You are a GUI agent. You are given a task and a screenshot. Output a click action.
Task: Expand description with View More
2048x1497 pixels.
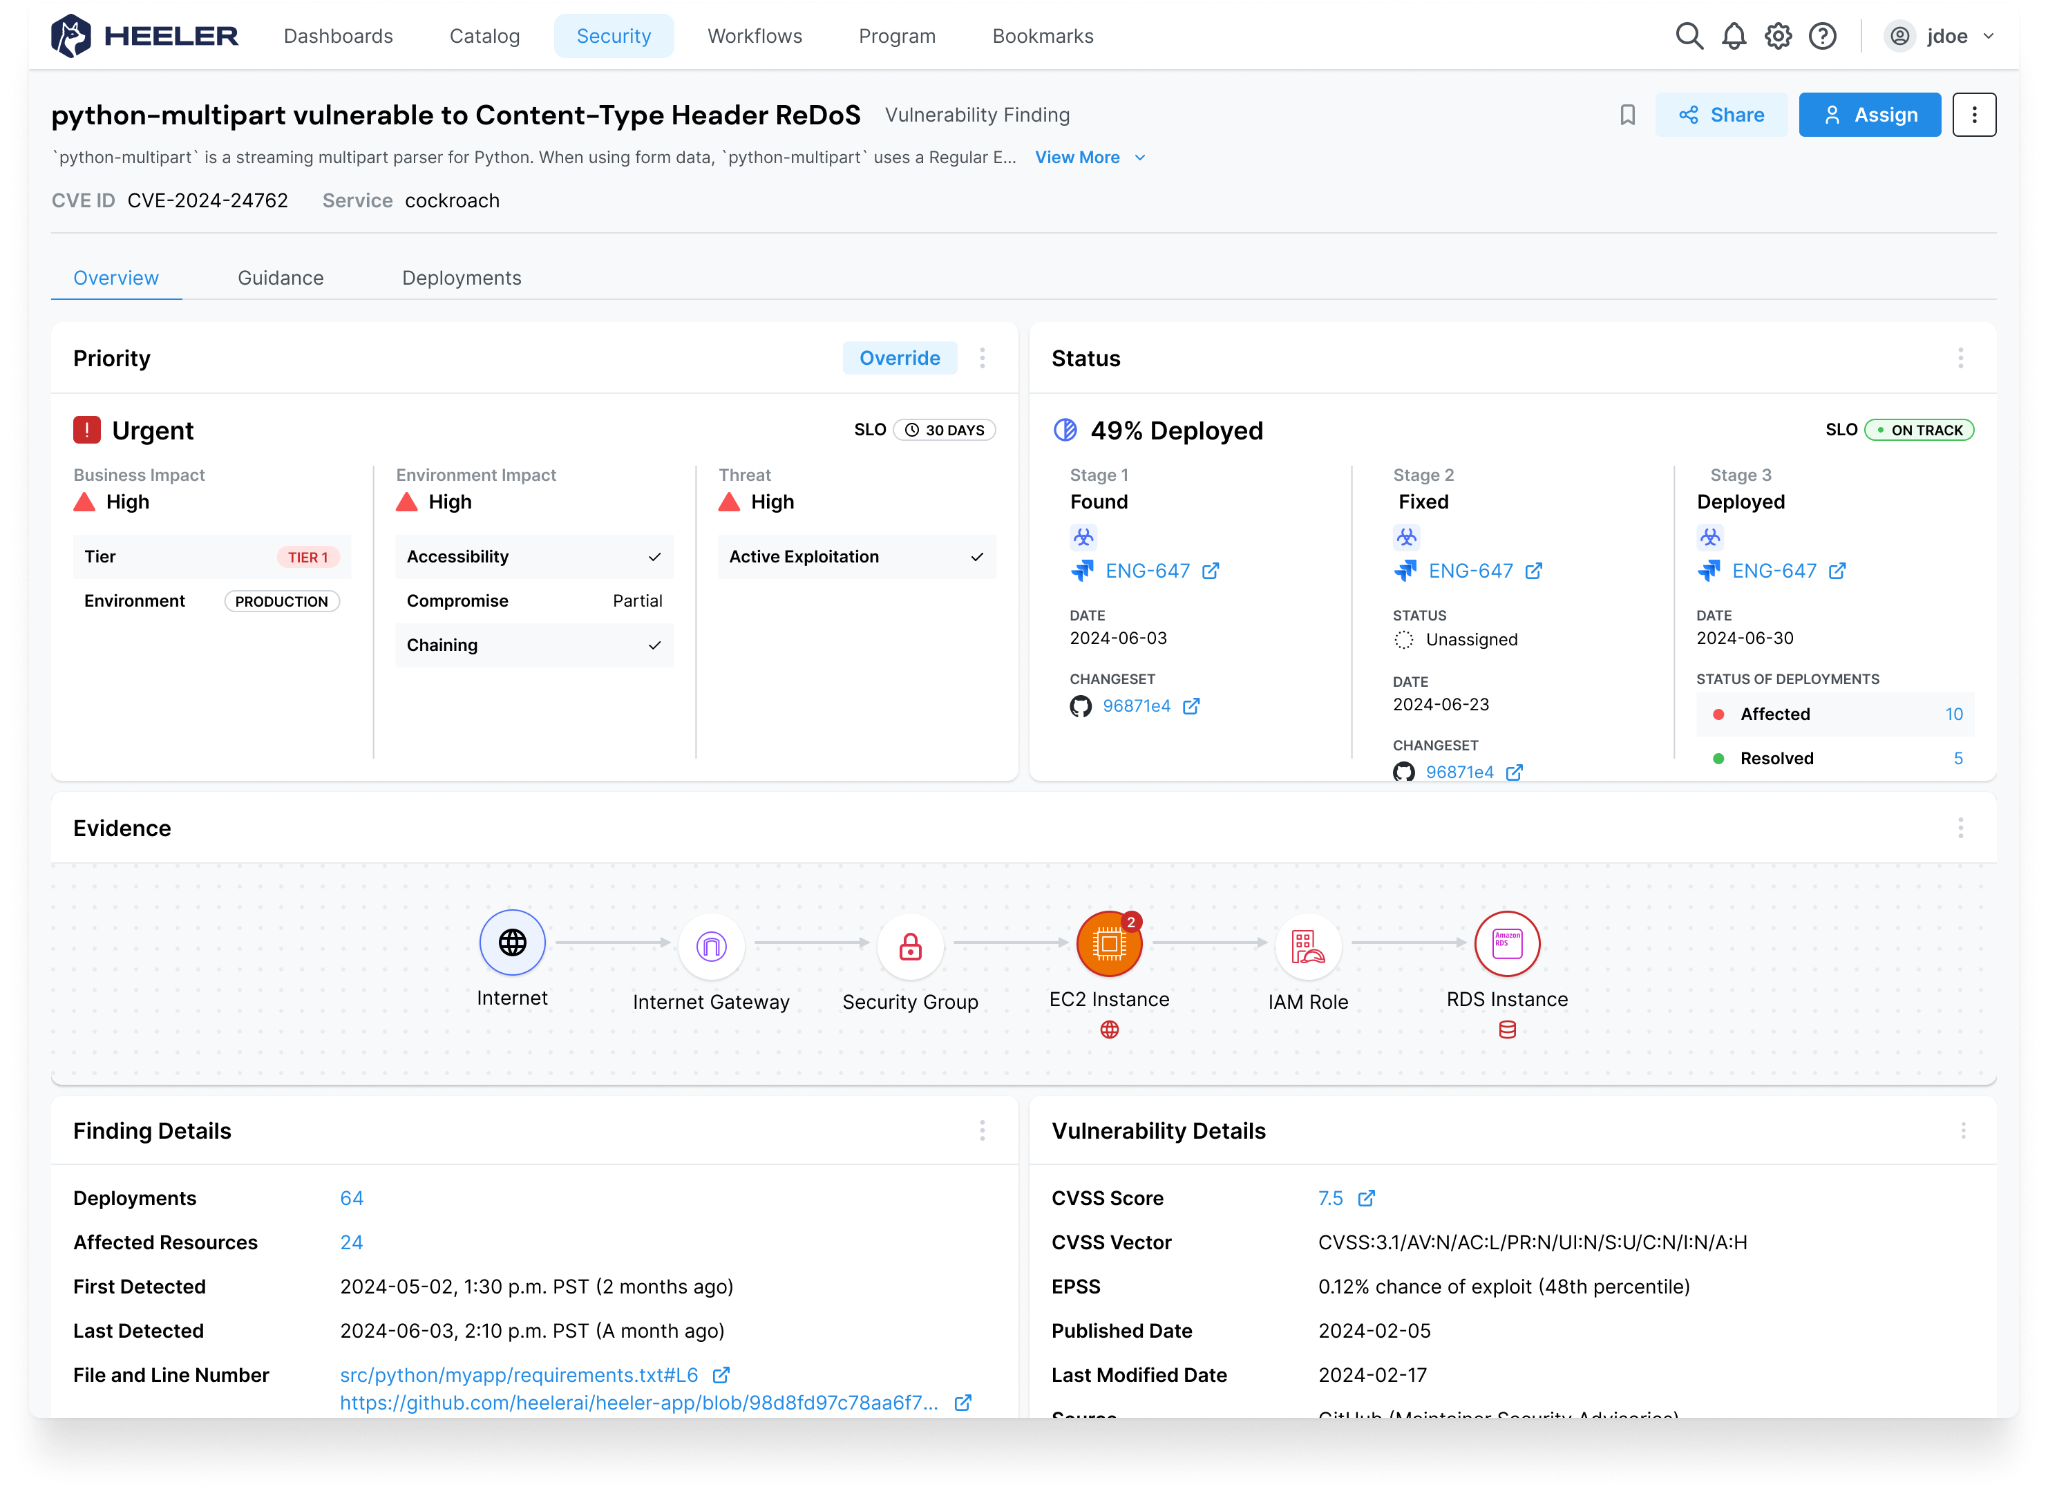point(1090,157)
